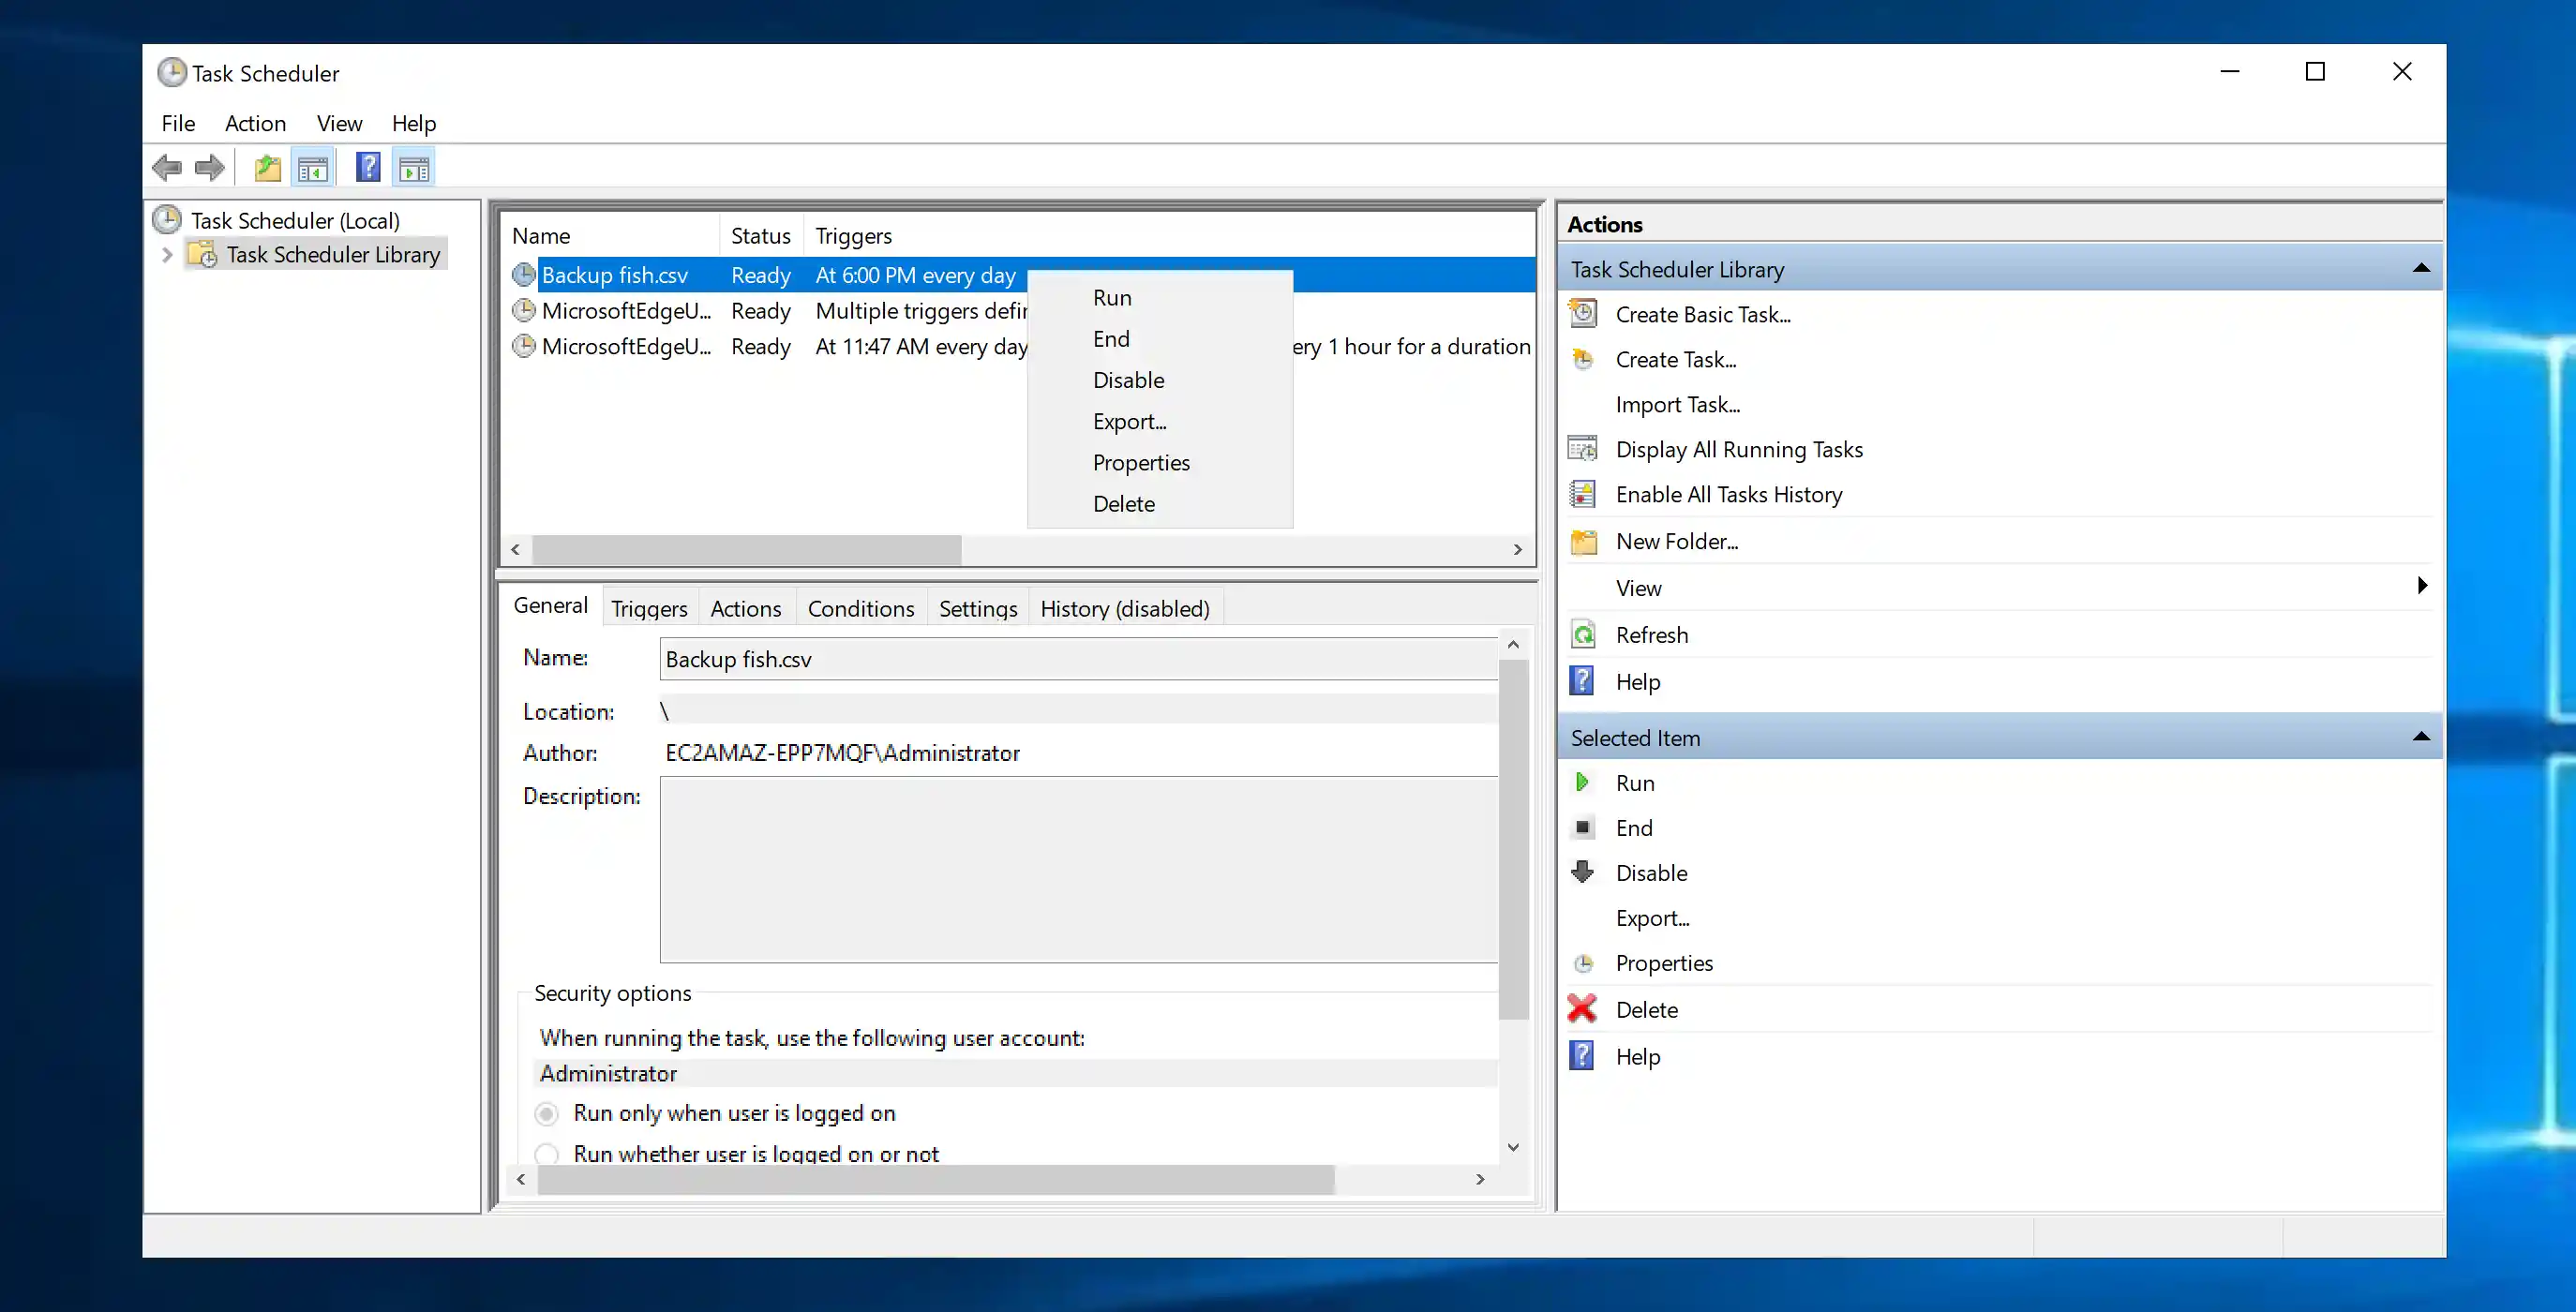This screenshot has height=1312, width=2576.
Task: Select 'Run only when user is logged on'
Action: (547, 1113)
